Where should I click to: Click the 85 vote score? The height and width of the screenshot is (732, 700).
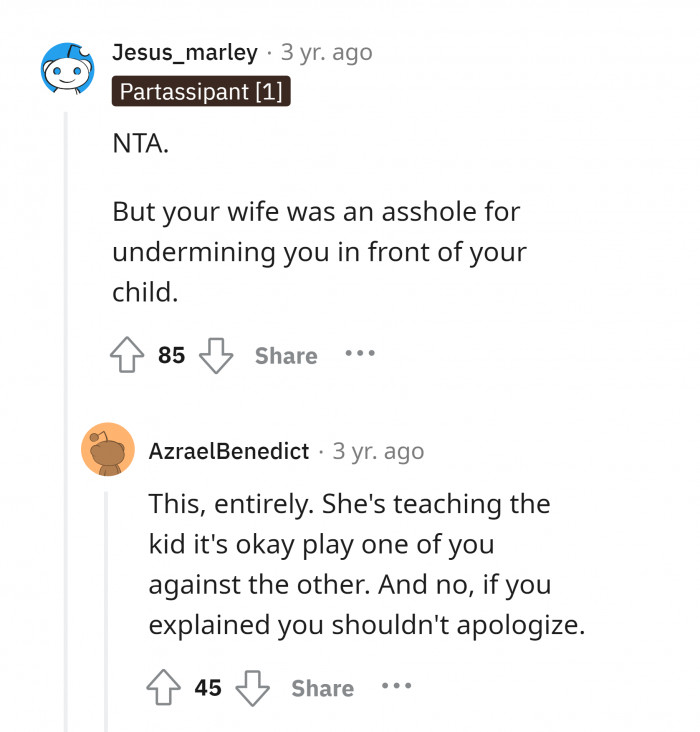[172, 356]
